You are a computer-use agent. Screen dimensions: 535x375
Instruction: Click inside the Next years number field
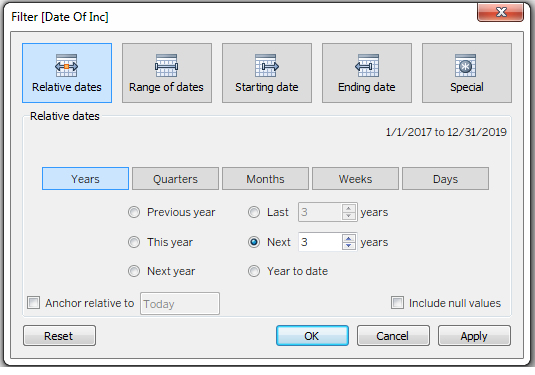(x=320, y=242)
